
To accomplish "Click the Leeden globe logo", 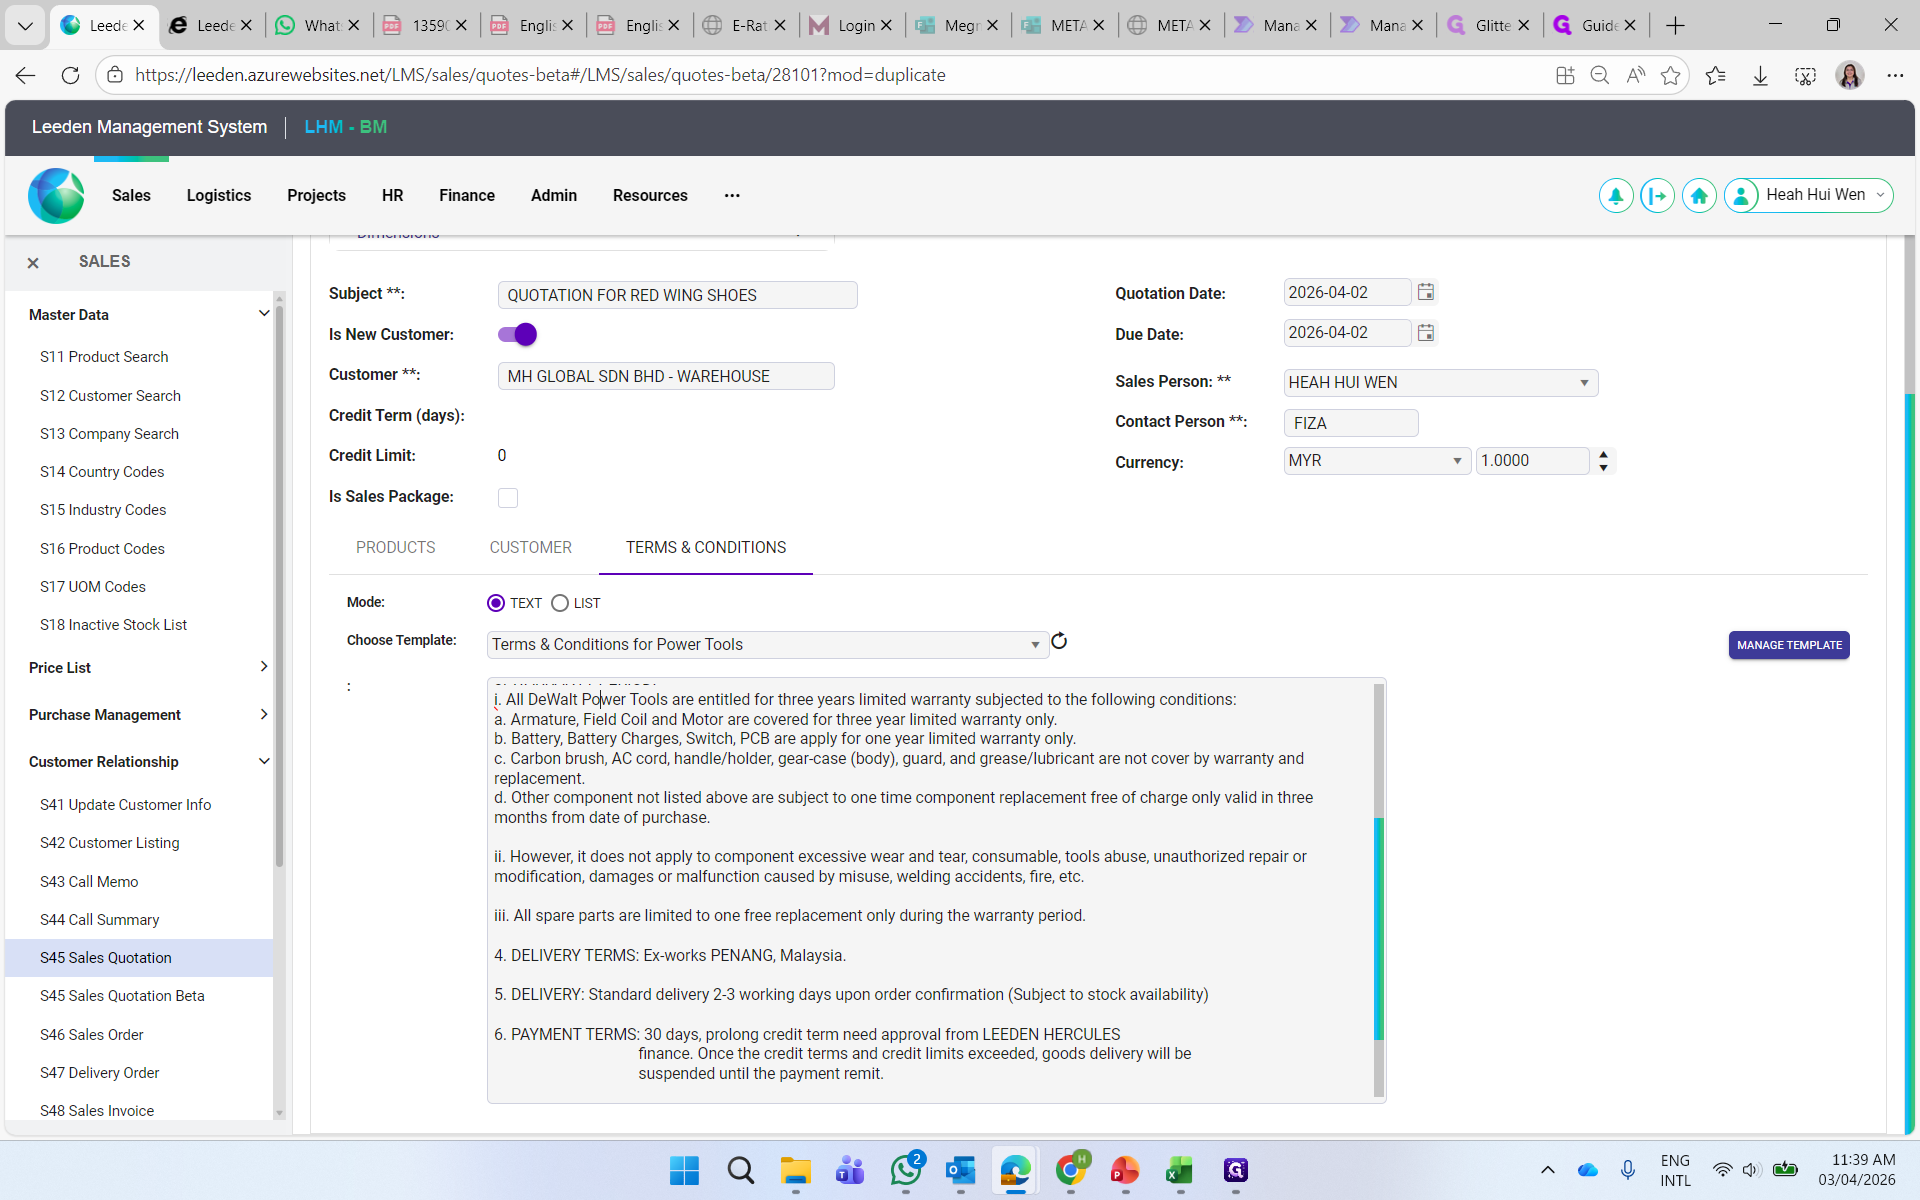I will click(x=56, y=196).
